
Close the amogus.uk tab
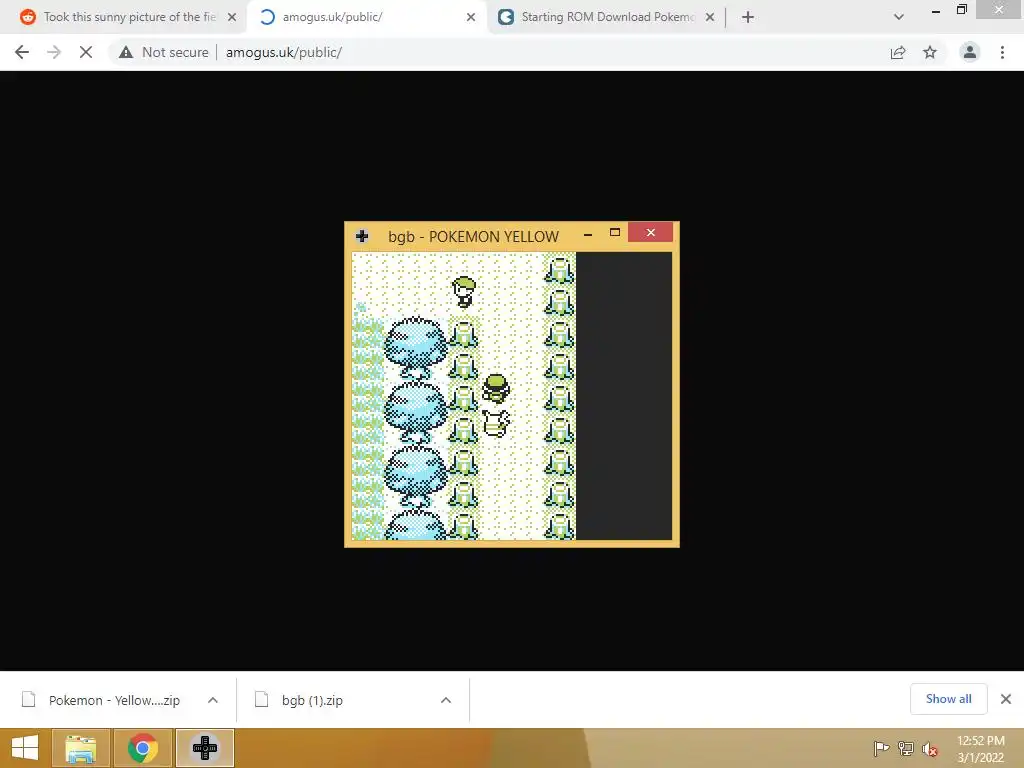pos(471,18)
